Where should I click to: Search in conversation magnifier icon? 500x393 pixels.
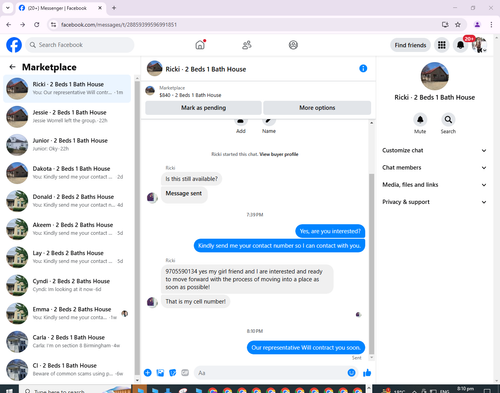pyautogui.click(x=448, y=119)
